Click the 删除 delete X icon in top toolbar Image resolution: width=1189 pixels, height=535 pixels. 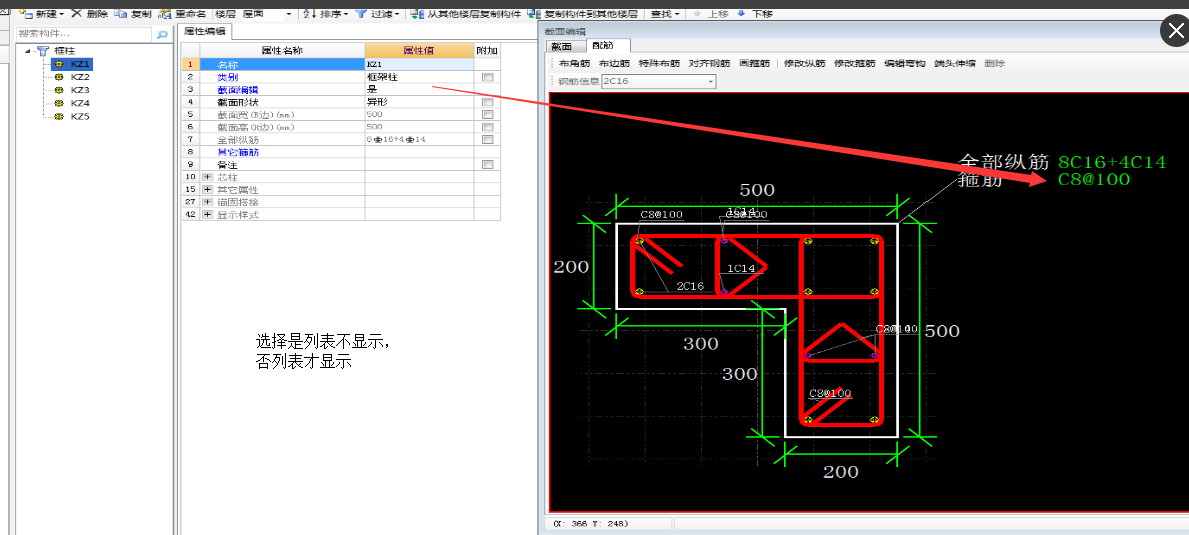pos(76,14)
